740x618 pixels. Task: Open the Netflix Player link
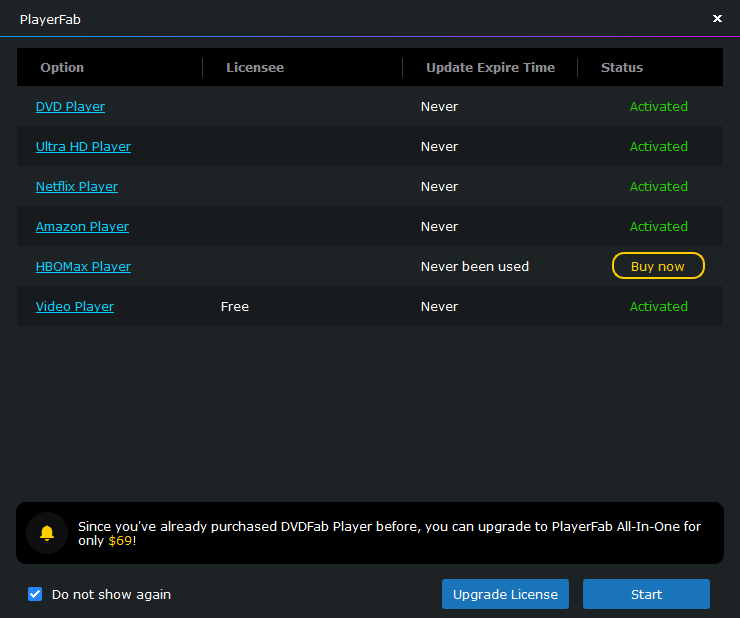click(77, 186)
